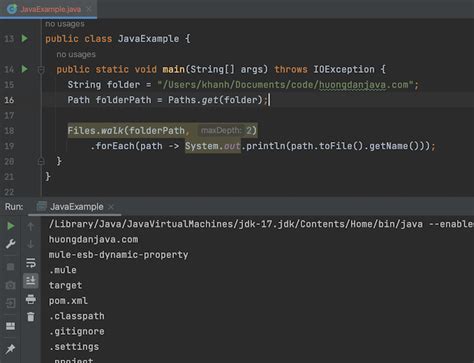Go up the stack trace arrow

pos(31,226)
